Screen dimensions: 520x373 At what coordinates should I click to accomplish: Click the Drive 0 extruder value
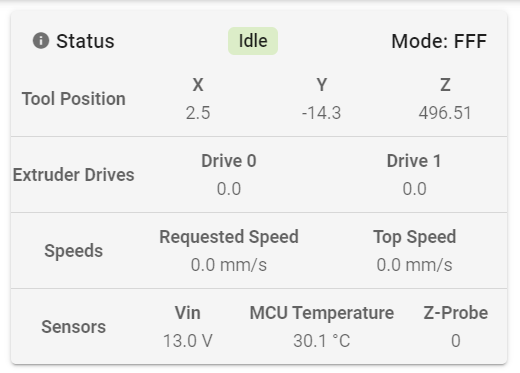point(229,189)
